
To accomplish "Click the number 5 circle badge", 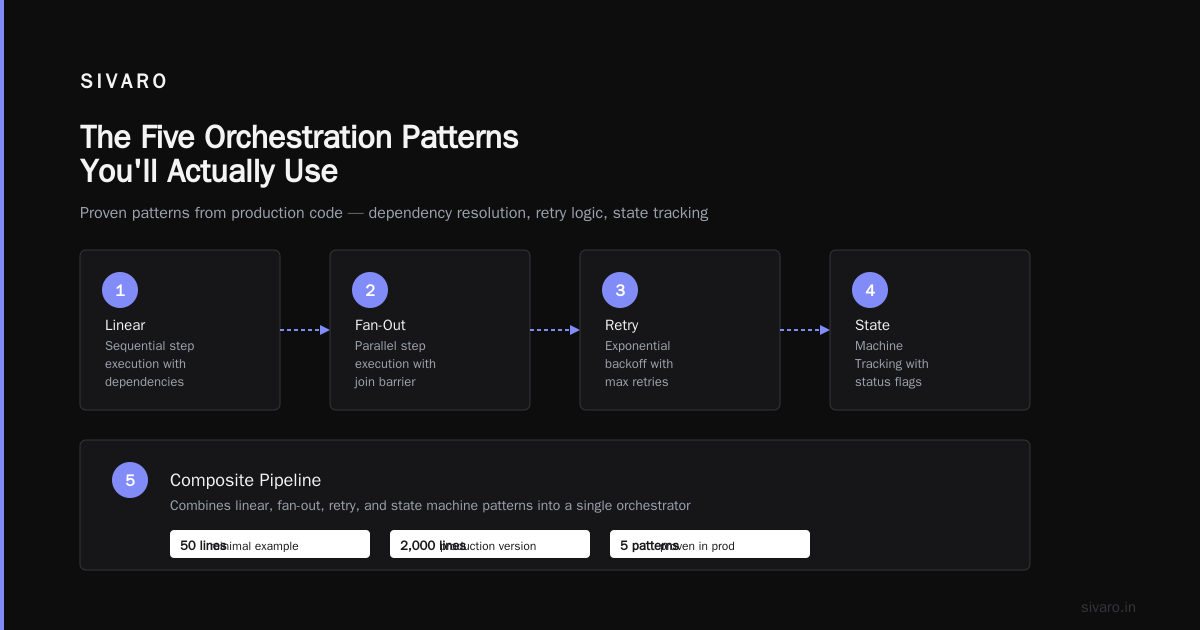I will pos(130,480).
